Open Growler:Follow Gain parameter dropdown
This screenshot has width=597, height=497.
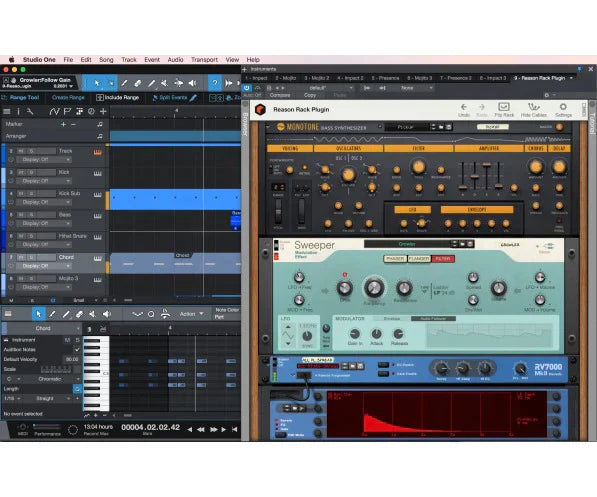coord(71,86)
